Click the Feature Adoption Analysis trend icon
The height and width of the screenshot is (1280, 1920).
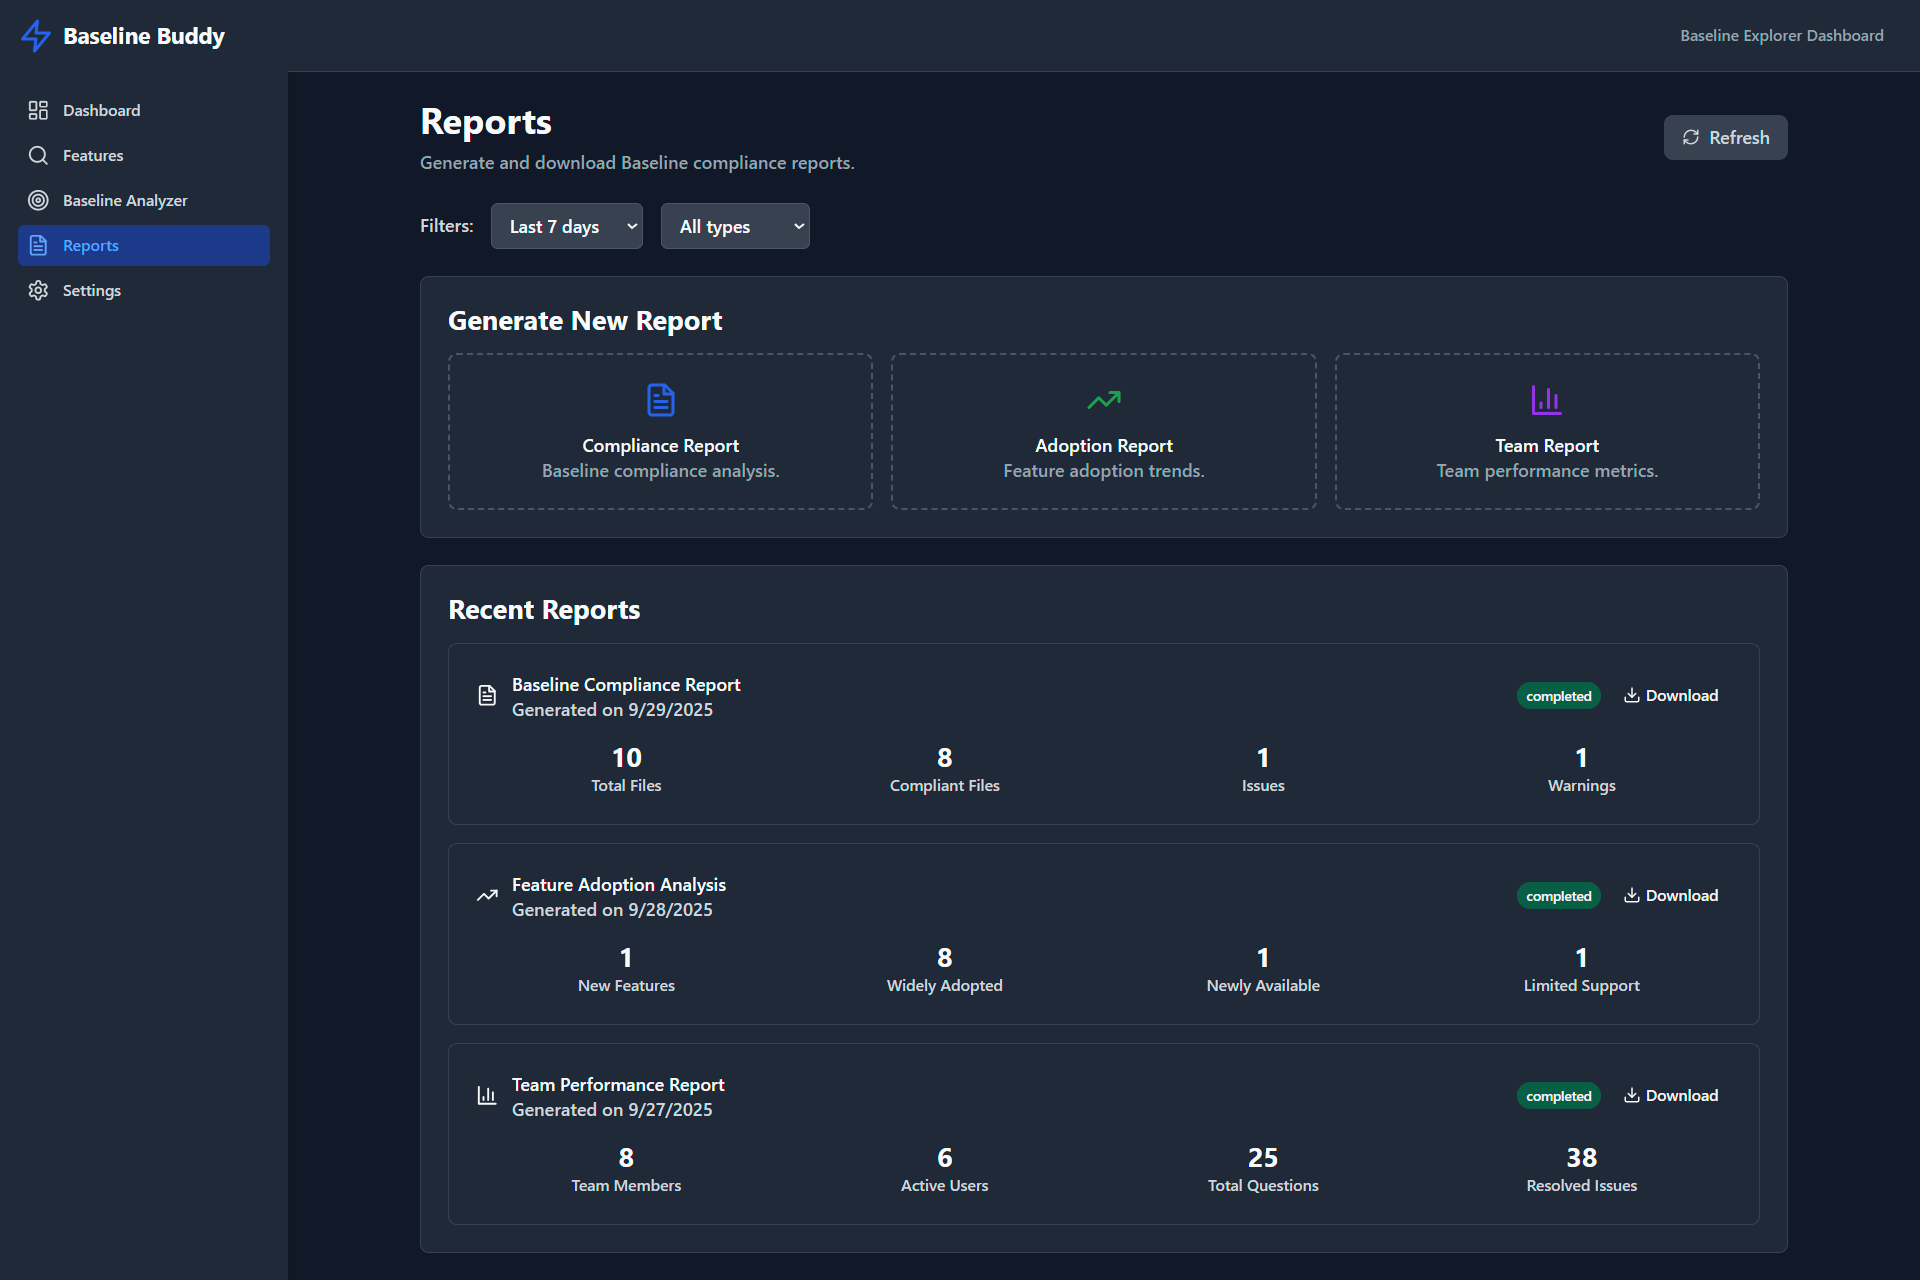487,895
